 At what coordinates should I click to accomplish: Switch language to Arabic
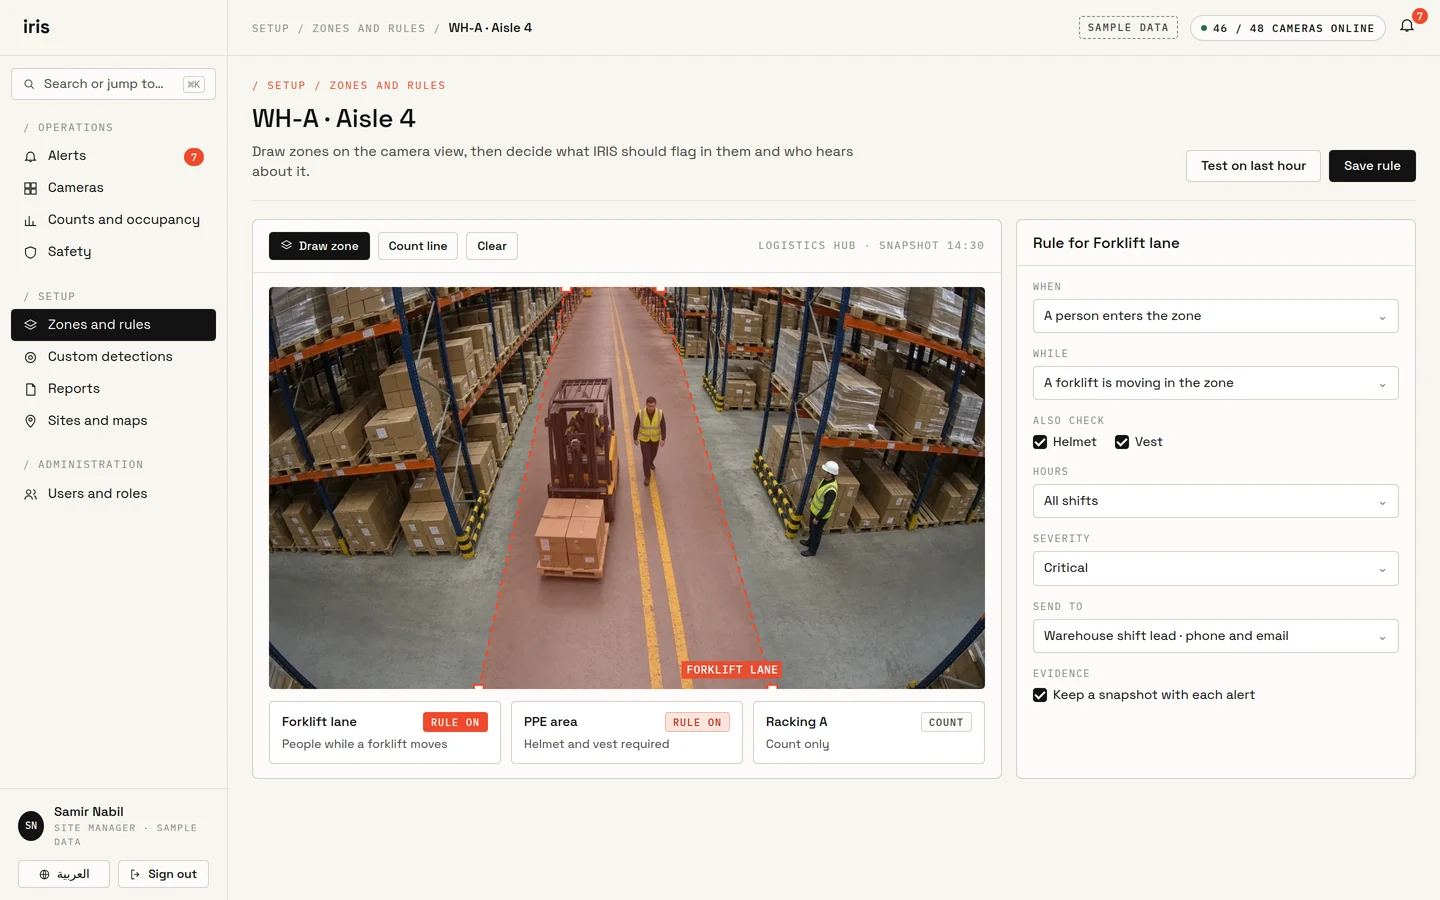point(64,874)
